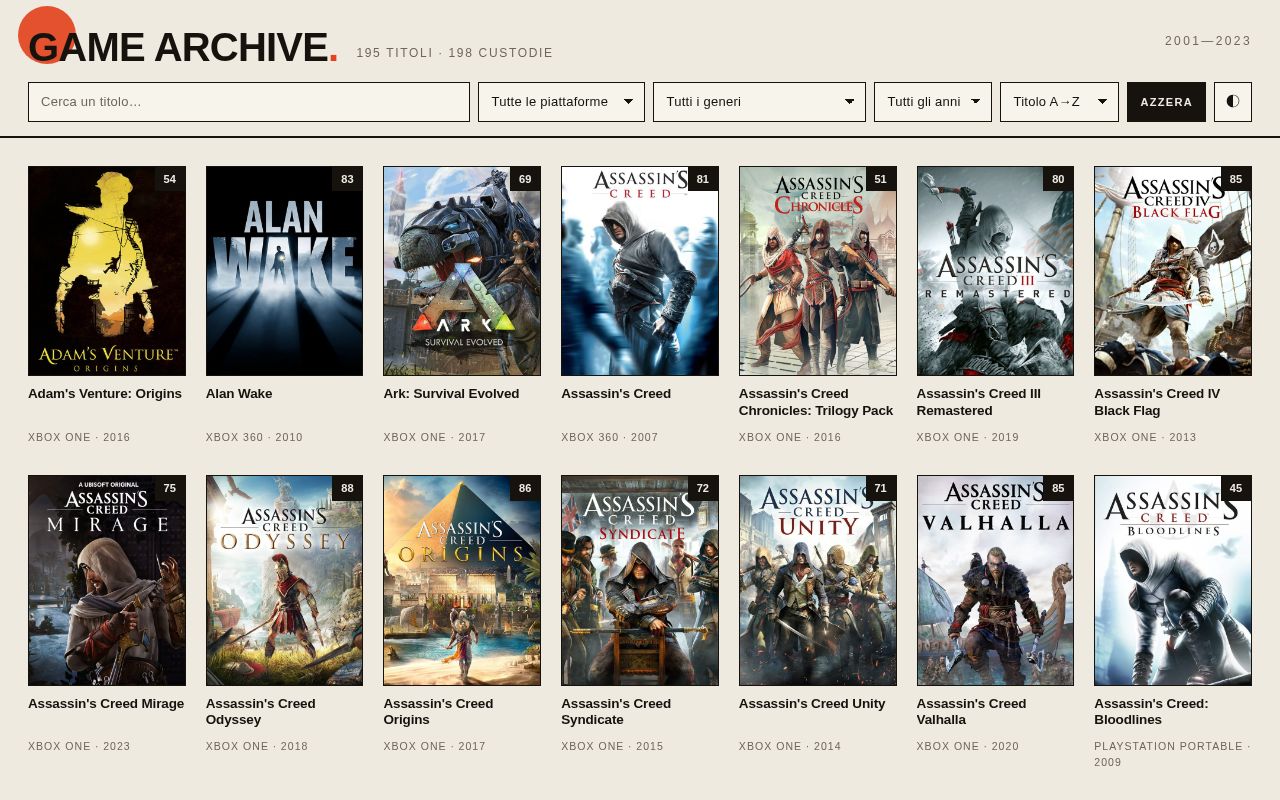
Task: Click 'XBOX ONE · 2023' under Mirage
Action: tap(79, 746)
